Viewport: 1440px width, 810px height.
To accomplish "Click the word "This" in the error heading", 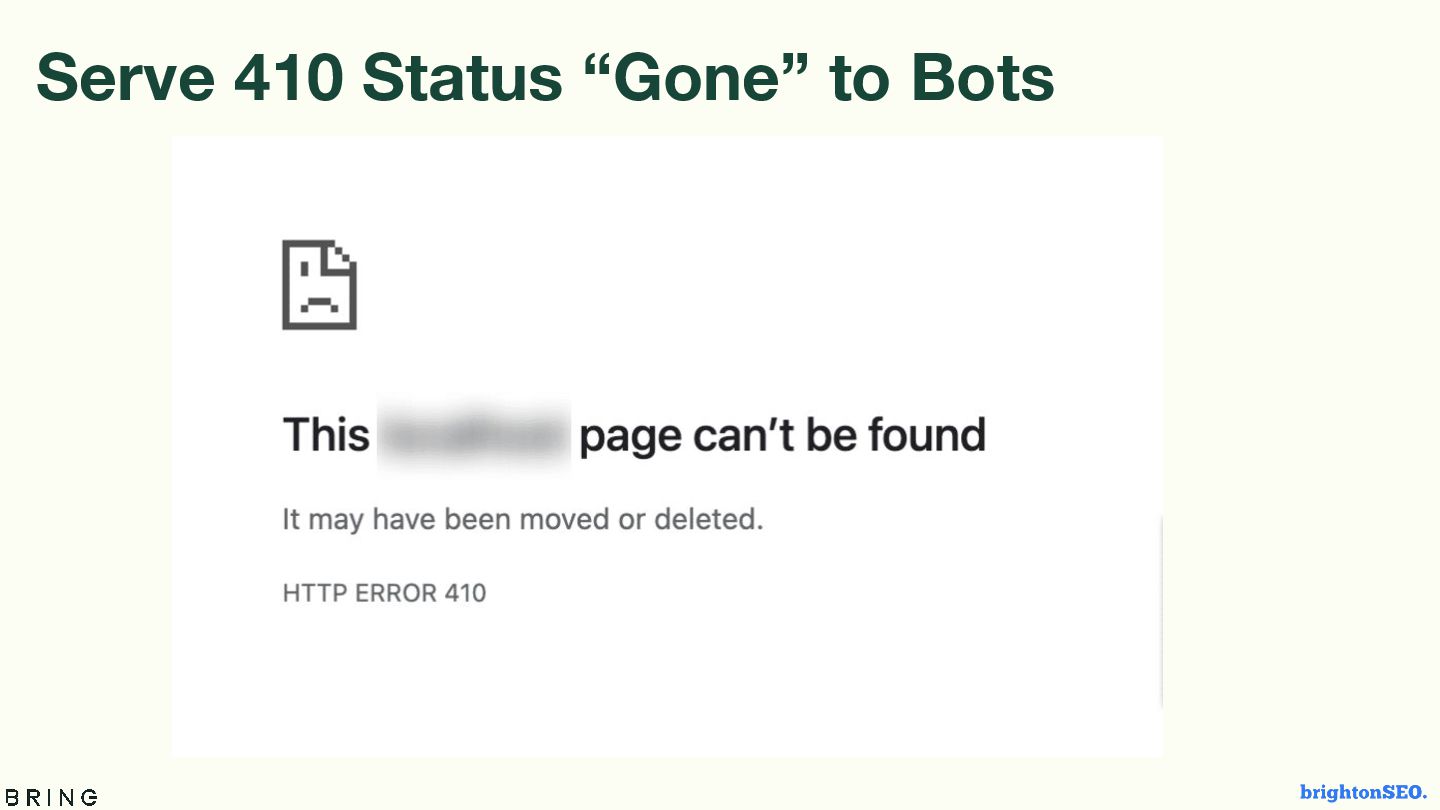I will pos(326,436).
